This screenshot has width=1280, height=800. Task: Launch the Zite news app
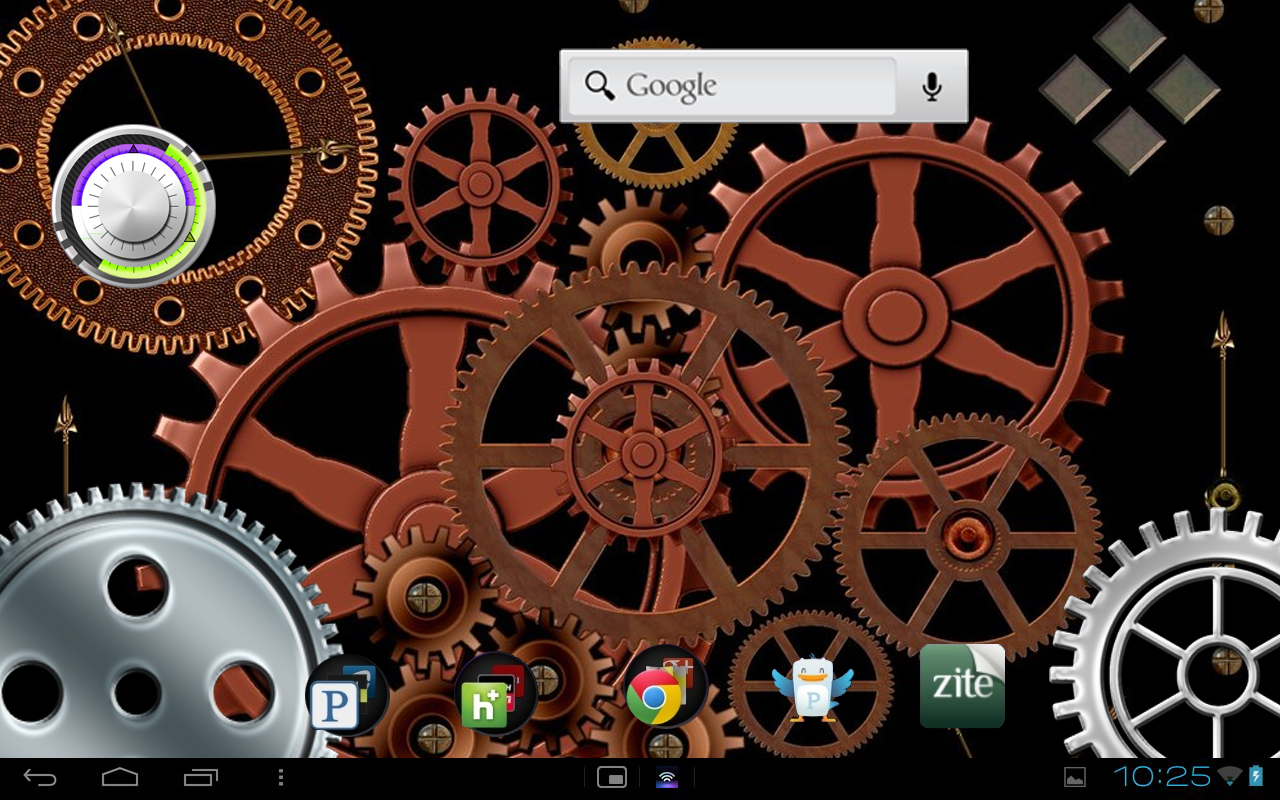962,687
